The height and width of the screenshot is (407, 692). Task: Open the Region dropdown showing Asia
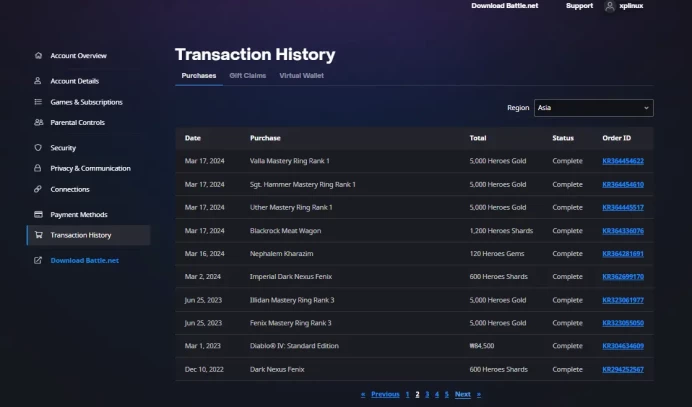[594, 108]
